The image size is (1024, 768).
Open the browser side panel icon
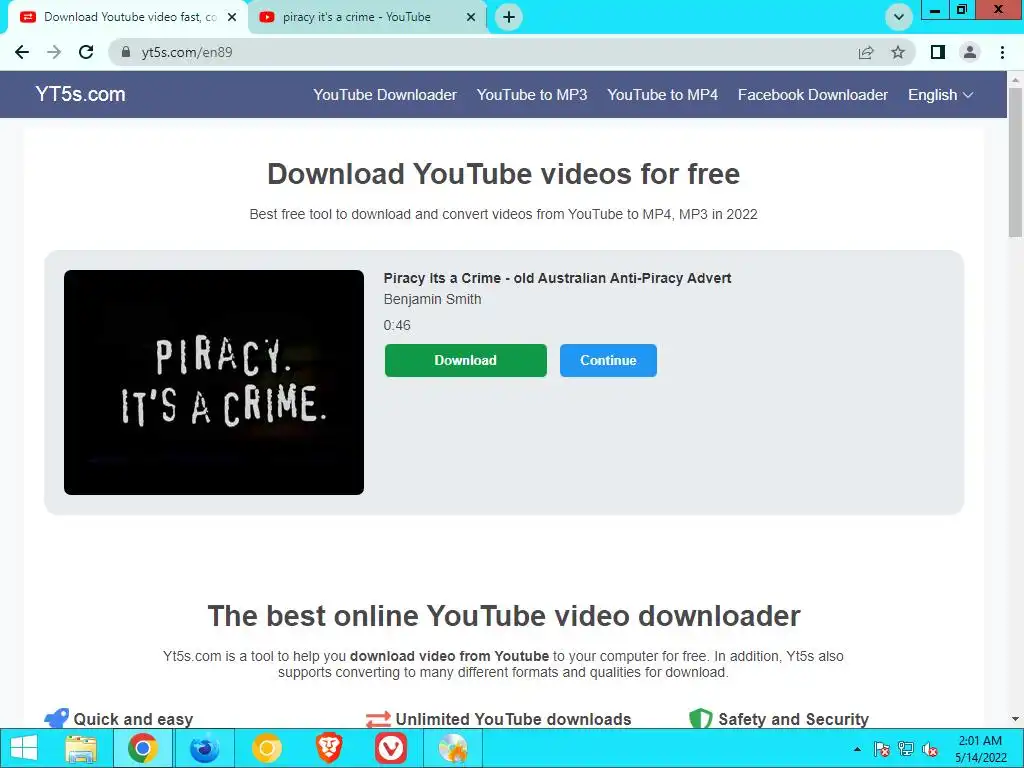938,52
